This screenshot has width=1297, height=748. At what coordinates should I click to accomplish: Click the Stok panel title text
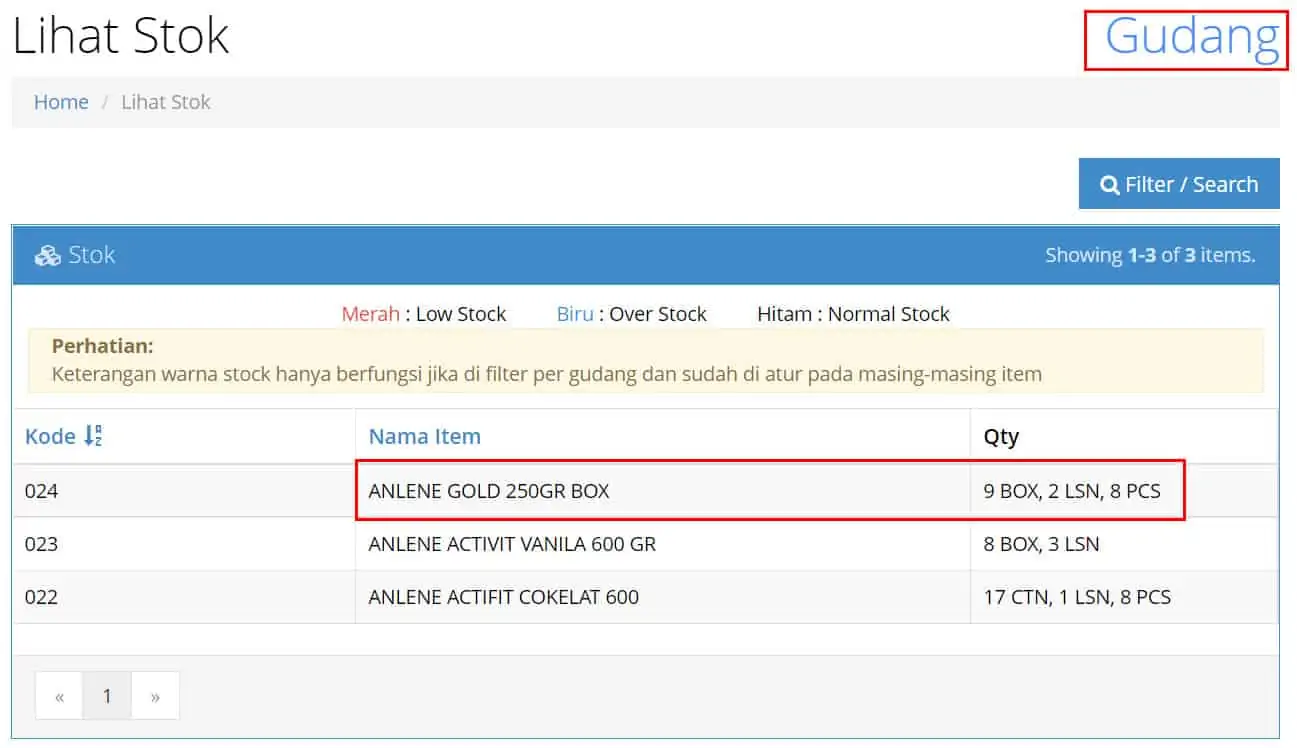point(92,255)
